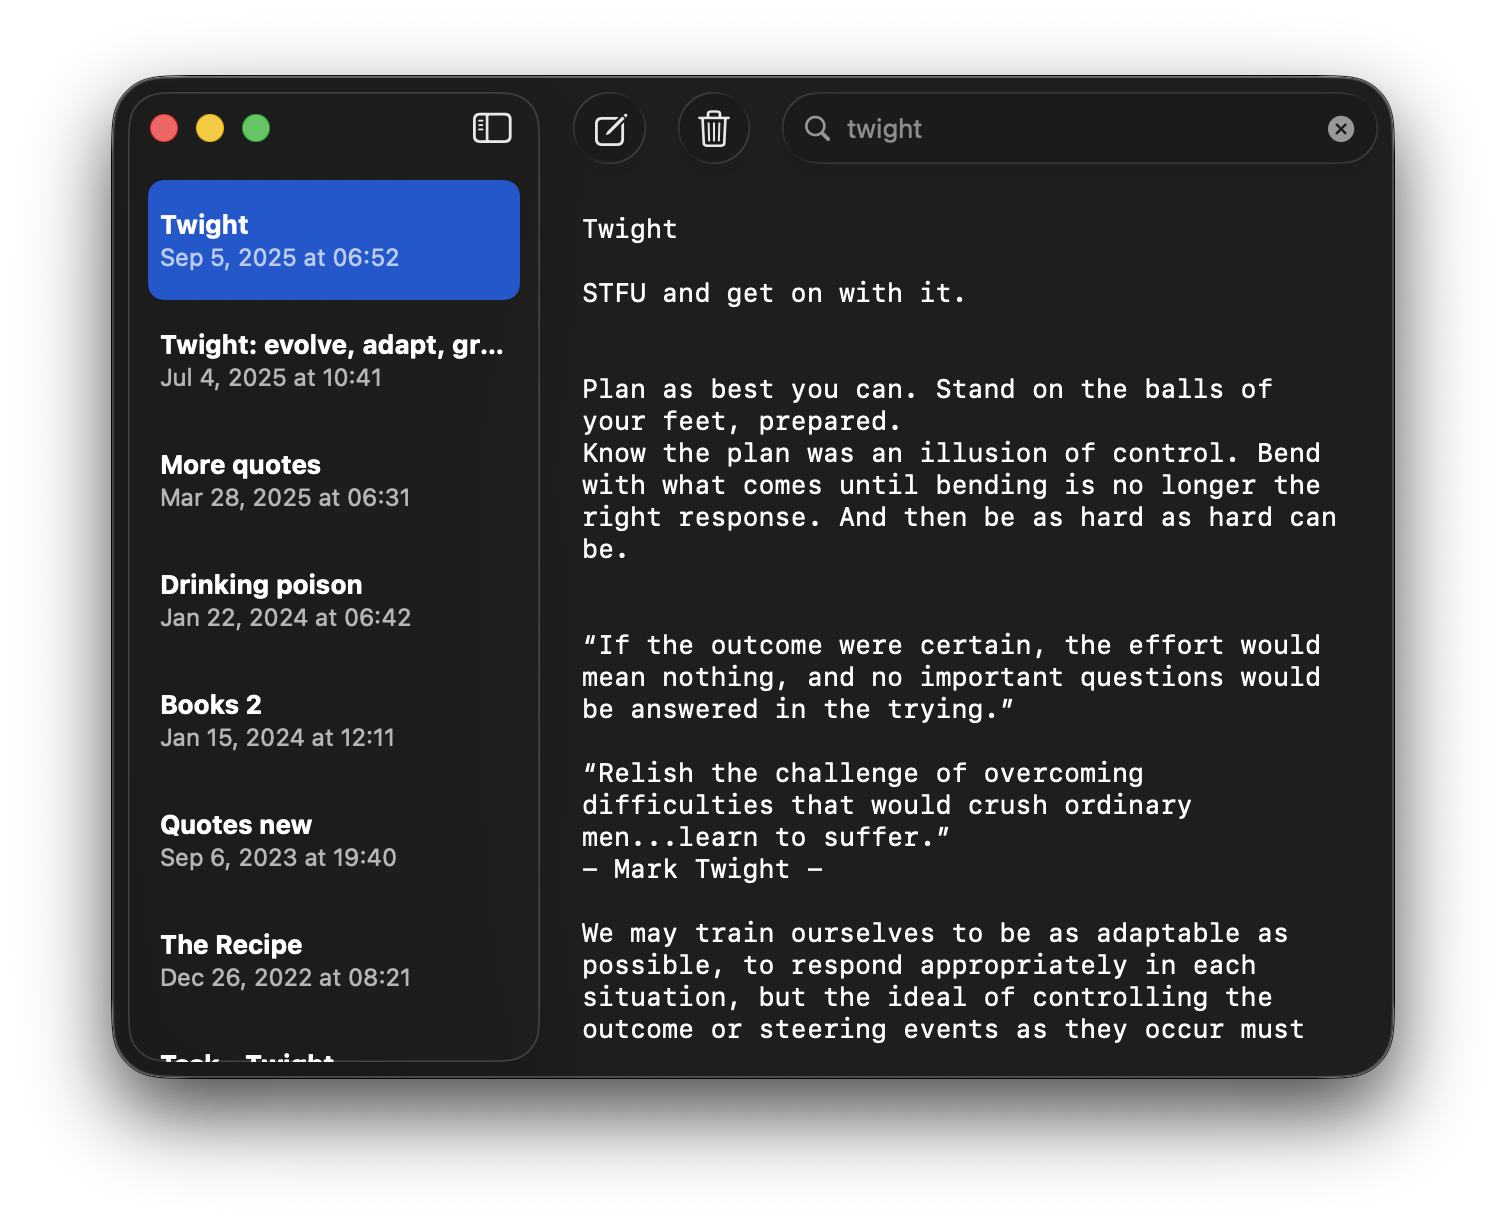The width and height of the screenshot is (1506, 1226).
Task: Open the 'Books 2' note
Action: pyautogui.click(x=333, y=720)
